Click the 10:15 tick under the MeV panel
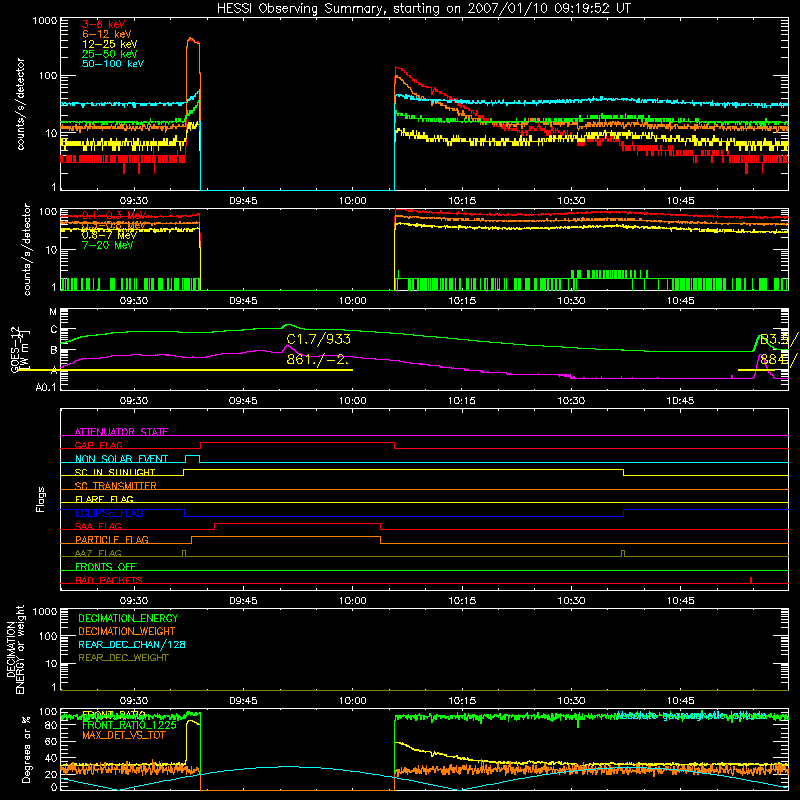The height and width of the screenshot is (800, 800). click(462, 301)
